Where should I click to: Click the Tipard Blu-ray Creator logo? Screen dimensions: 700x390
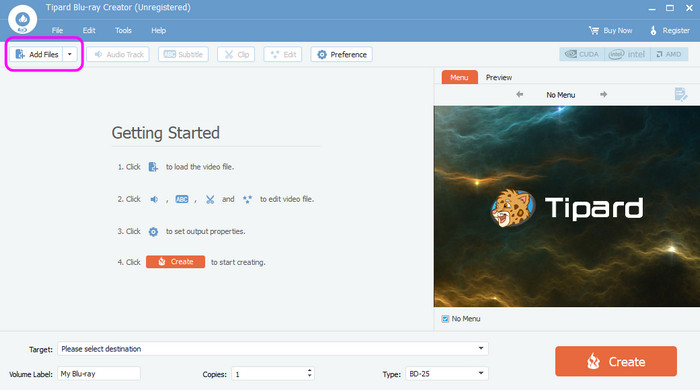(x=22, y=20)
